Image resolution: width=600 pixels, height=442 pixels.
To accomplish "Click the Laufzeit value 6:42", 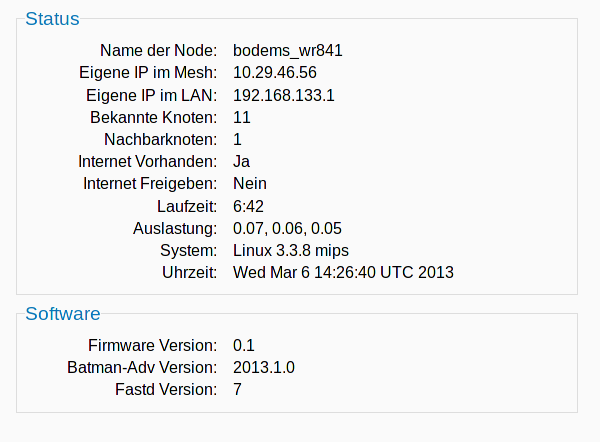I will pyautogui.click(x=249, y=206).
